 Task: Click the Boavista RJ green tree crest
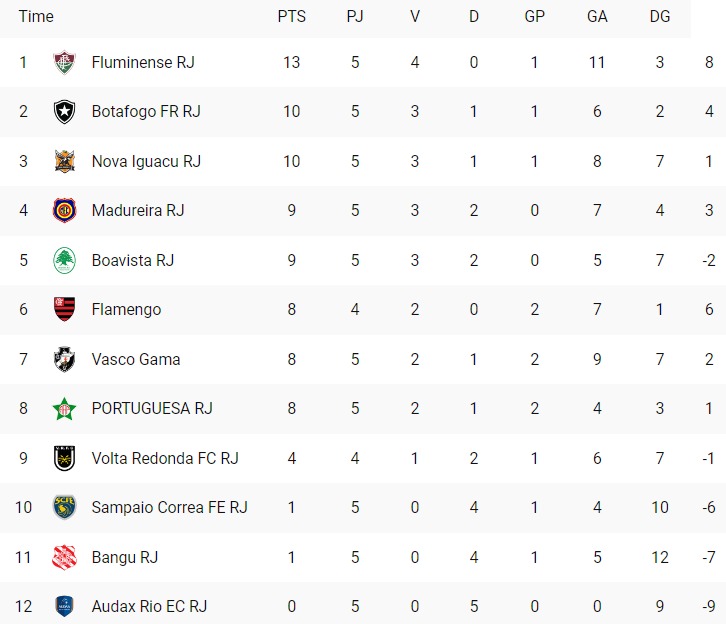point(64,260)
